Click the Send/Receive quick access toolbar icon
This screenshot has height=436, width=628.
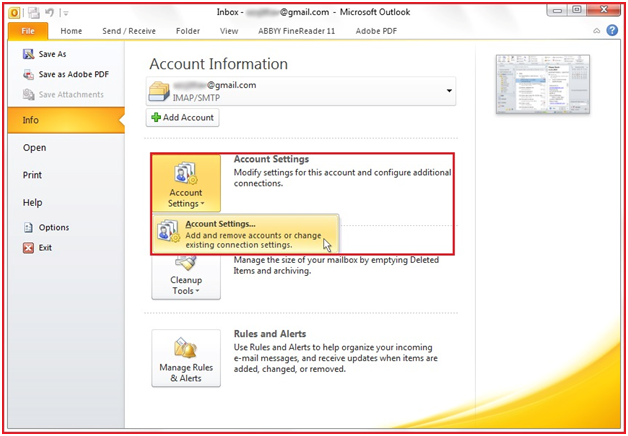coord(34,13)
